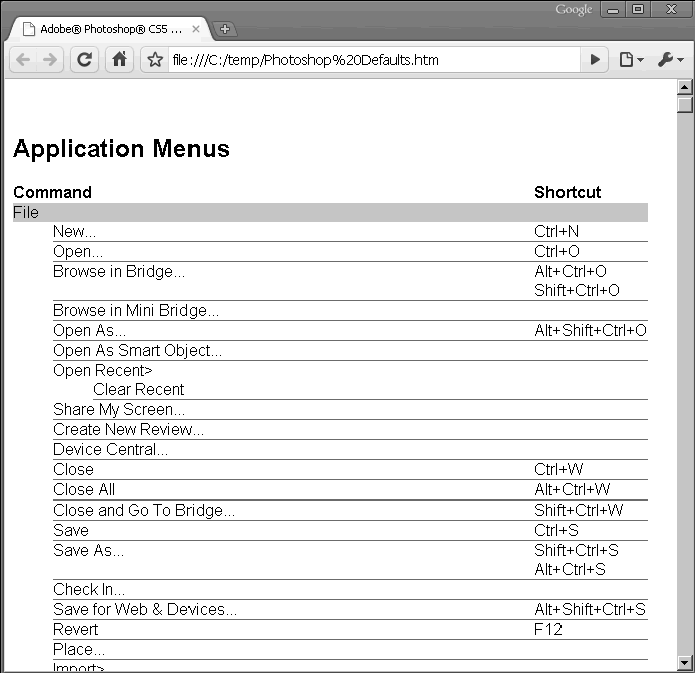Click the 'Device Central...' command
Image resolution: width=695 pixels, height=673 pixels.
coord(110,450)
